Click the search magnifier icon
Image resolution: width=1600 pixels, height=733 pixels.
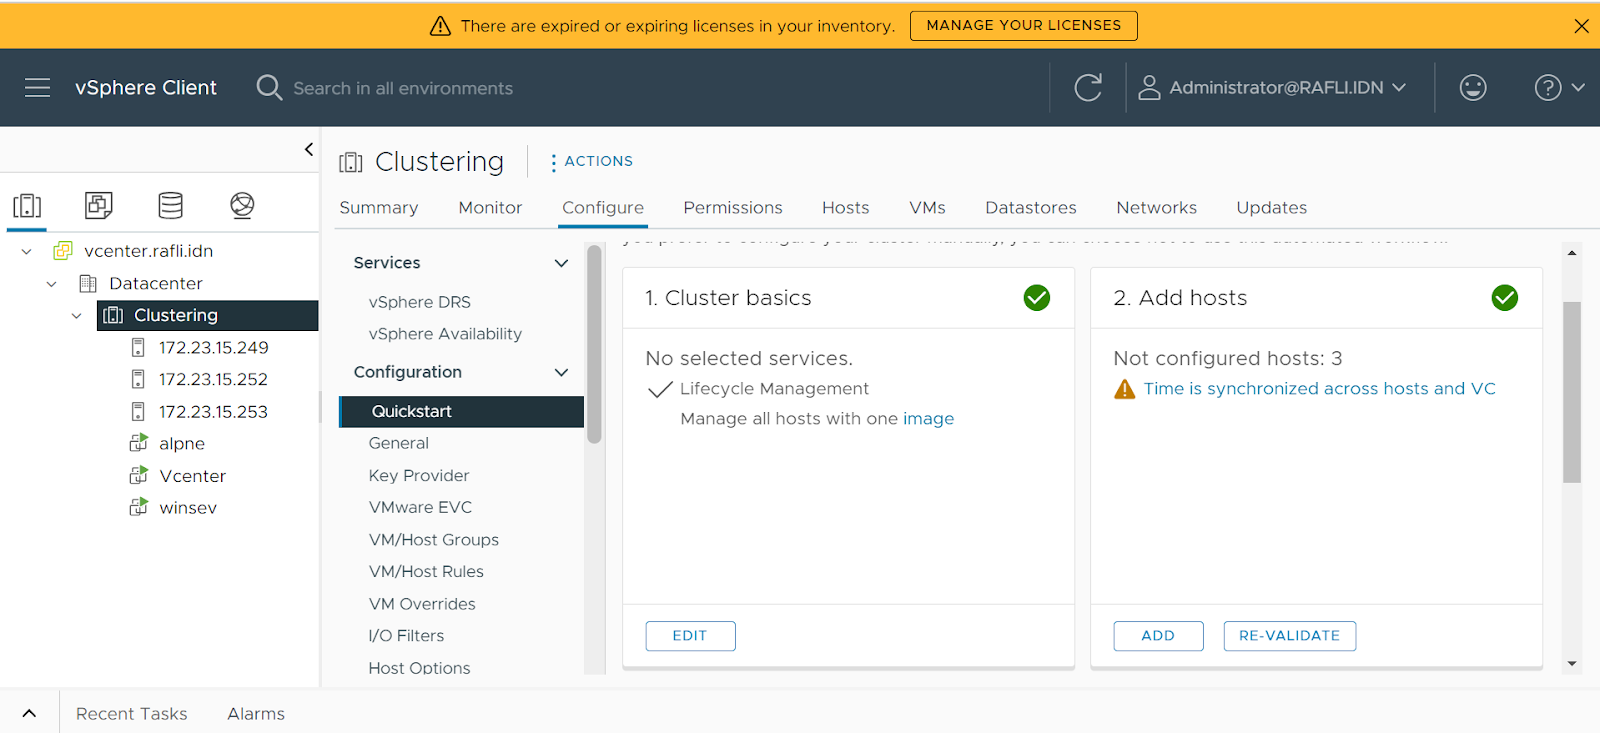pyautogui.click(x=269, y=88)
